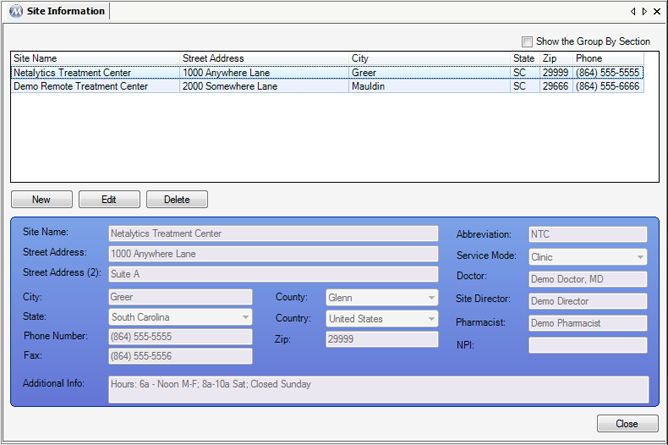Open the Country dropdown
The image size is (668, 445).
pos(382,319)
